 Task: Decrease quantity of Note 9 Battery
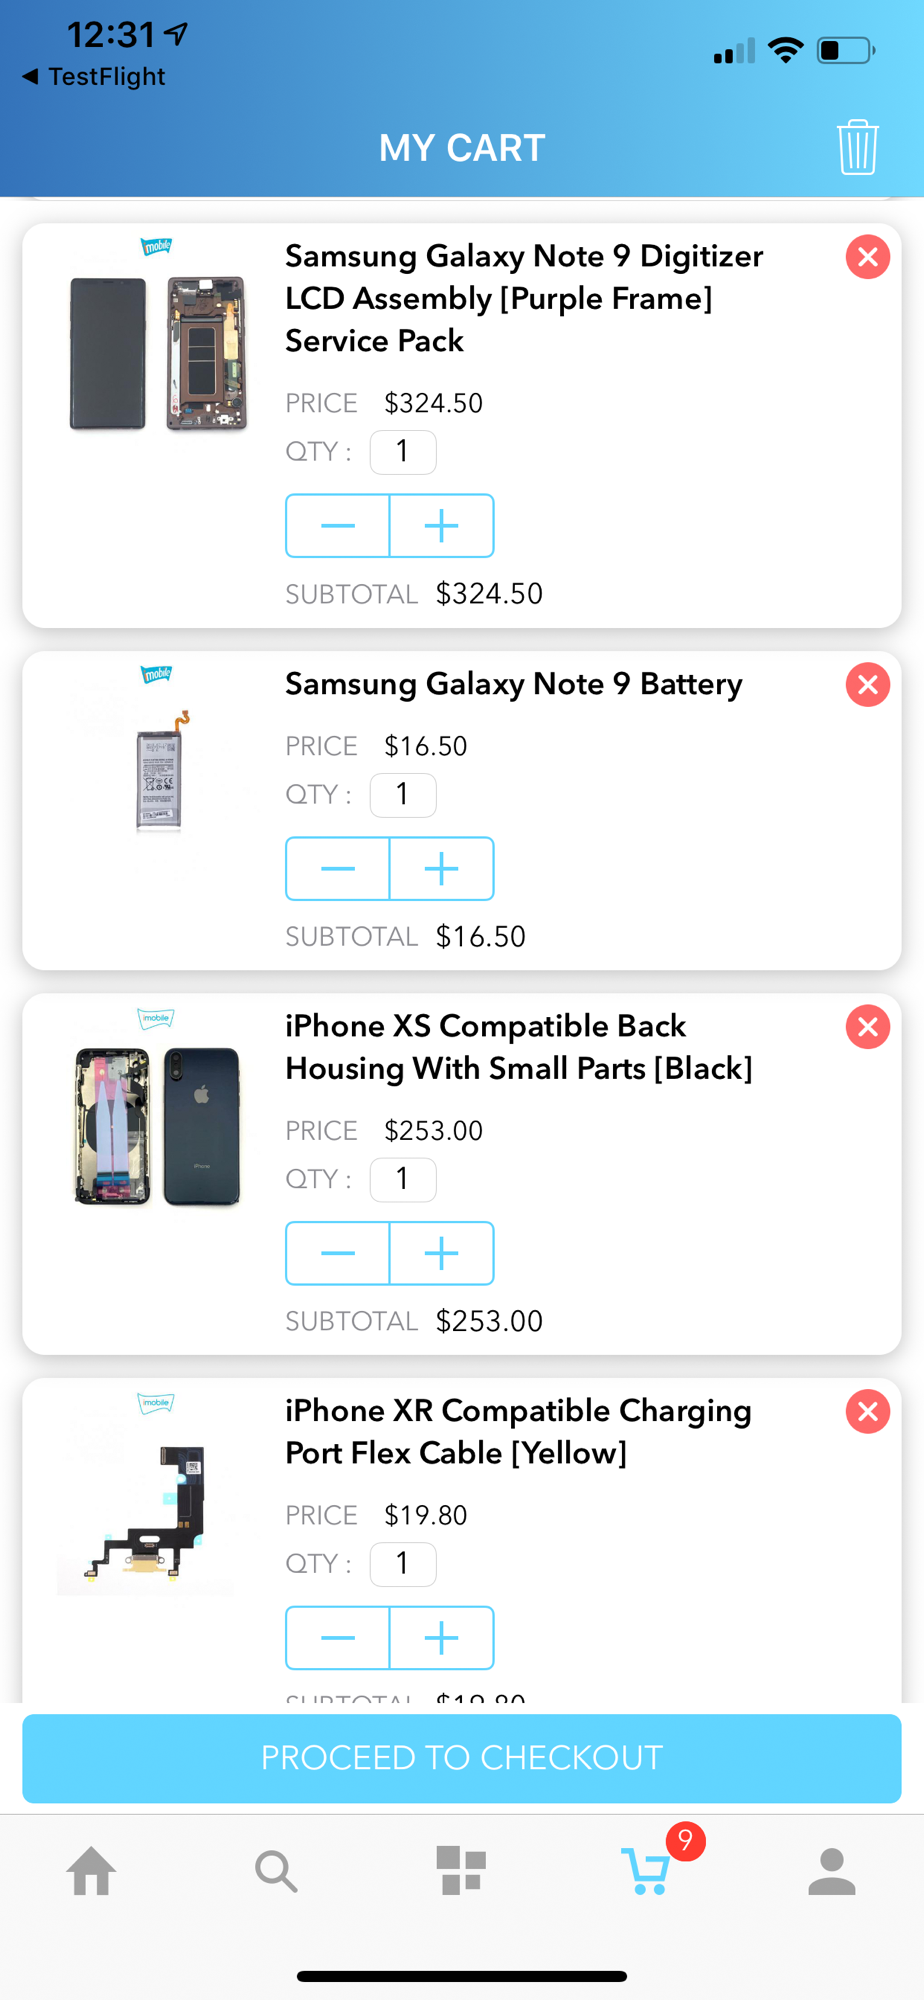pos(338,869)
